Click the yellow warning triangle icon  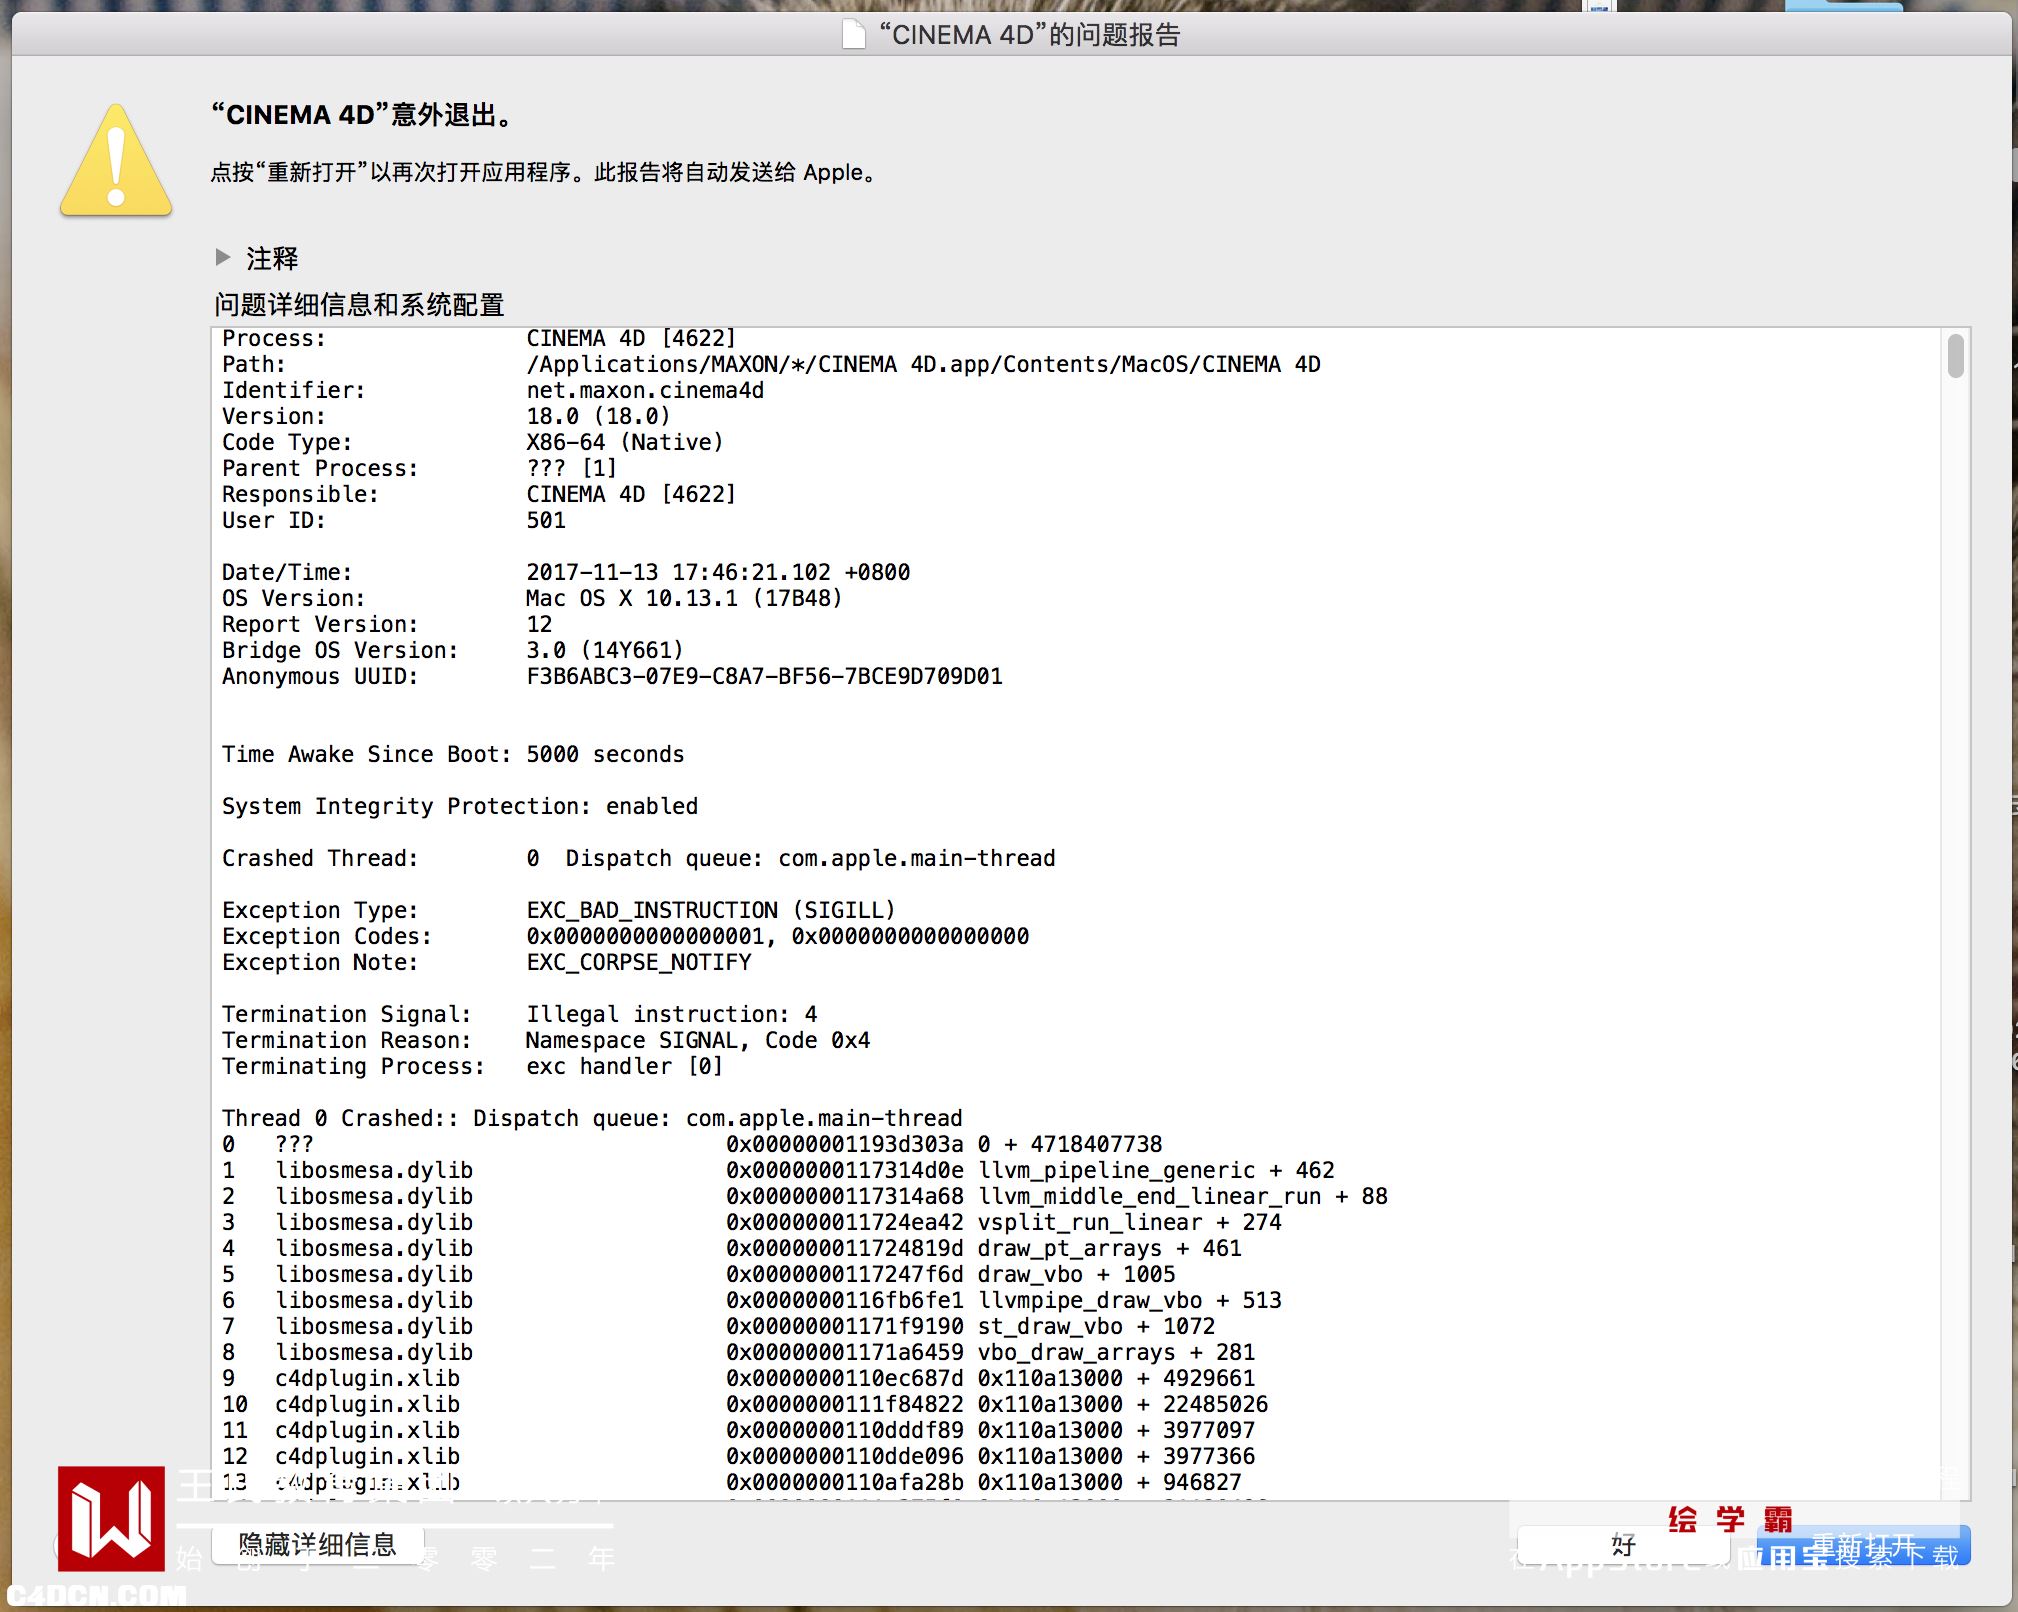116,164
